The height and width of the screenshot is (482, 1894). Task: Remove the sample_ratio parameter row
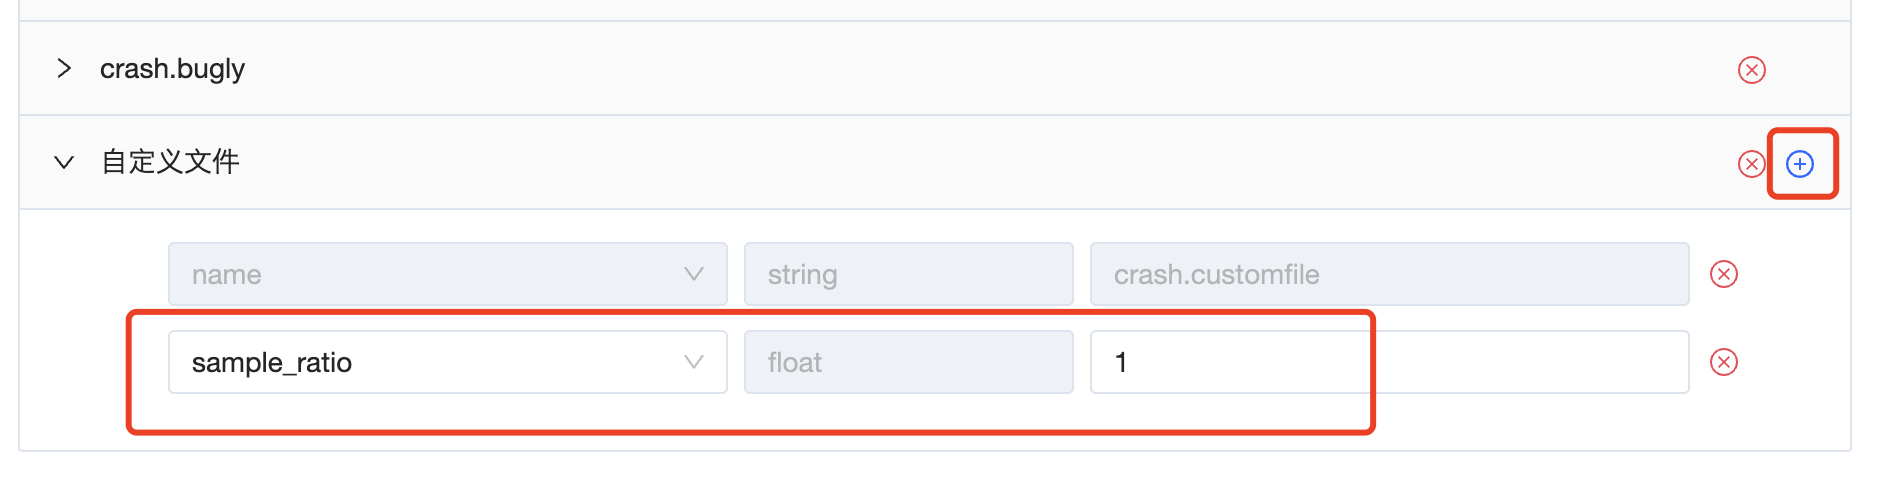click(x=1724, y=362)
